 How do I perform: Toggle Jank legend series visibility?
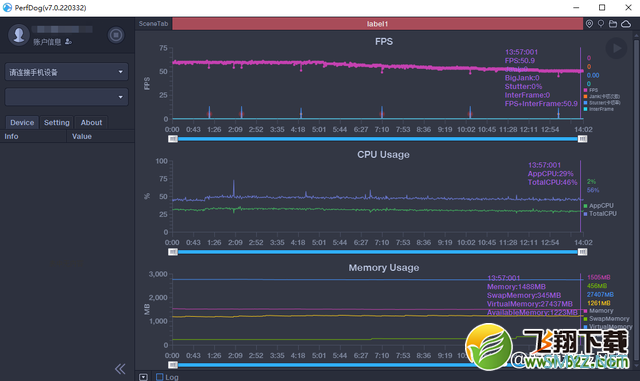pyautogui.click(x=602, y=96)
